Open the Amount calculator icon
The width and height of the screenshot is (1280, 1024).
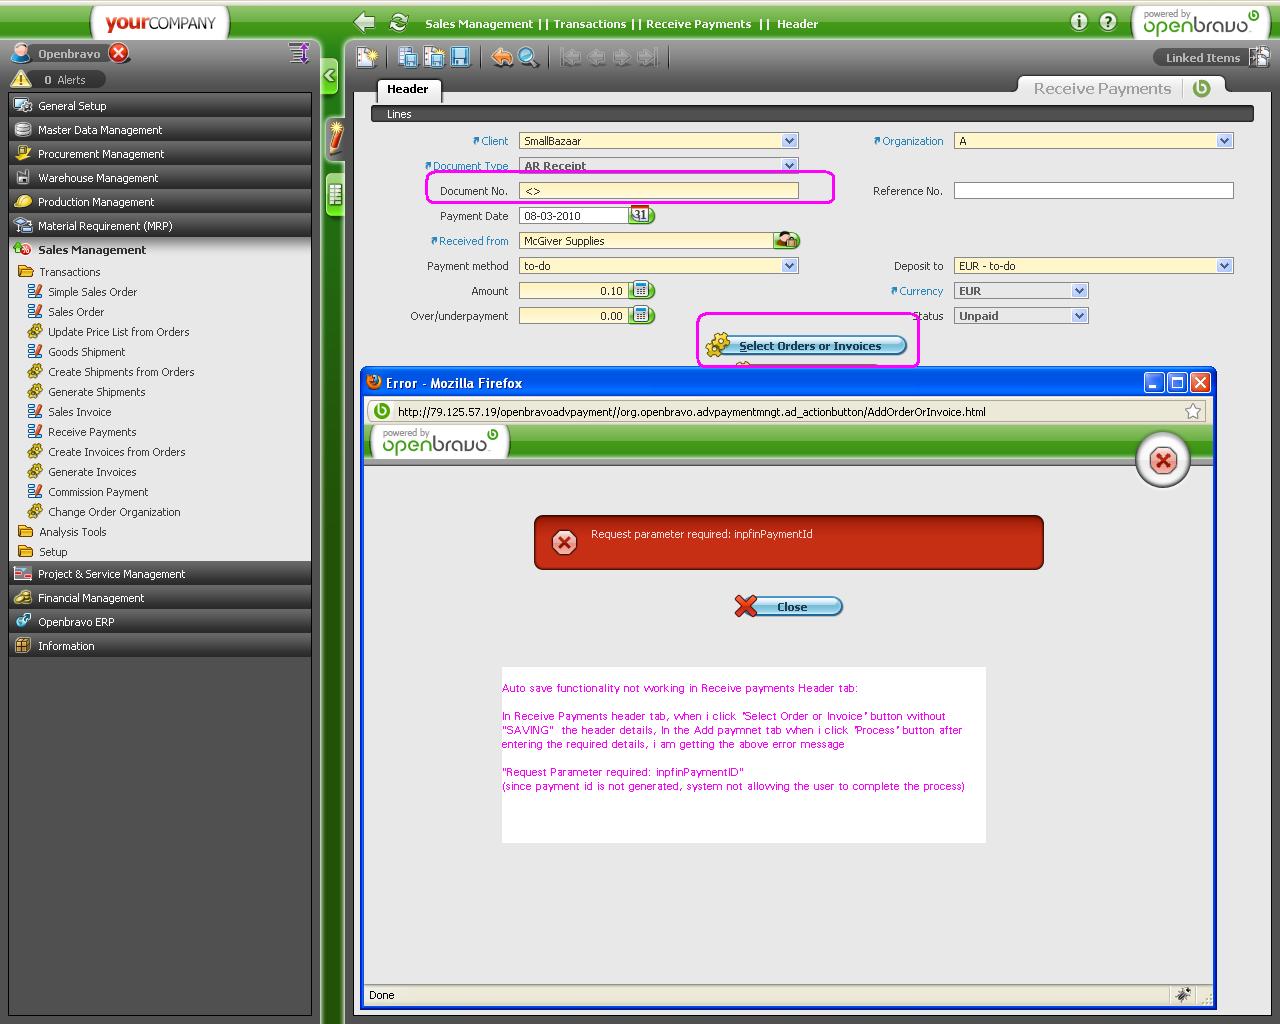pyautogui.click(x=643, y=291)
